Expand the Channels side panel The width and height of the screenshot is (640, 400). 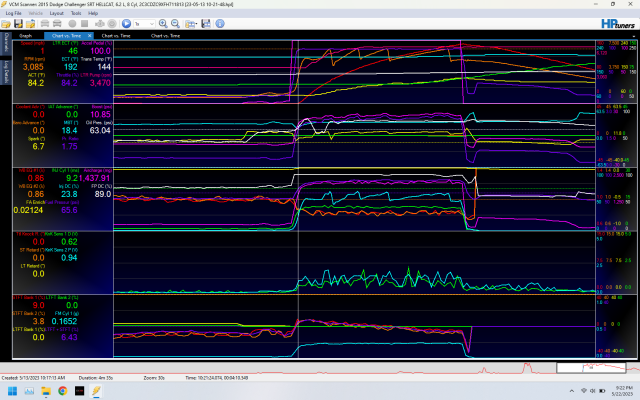tap(4, 43)
